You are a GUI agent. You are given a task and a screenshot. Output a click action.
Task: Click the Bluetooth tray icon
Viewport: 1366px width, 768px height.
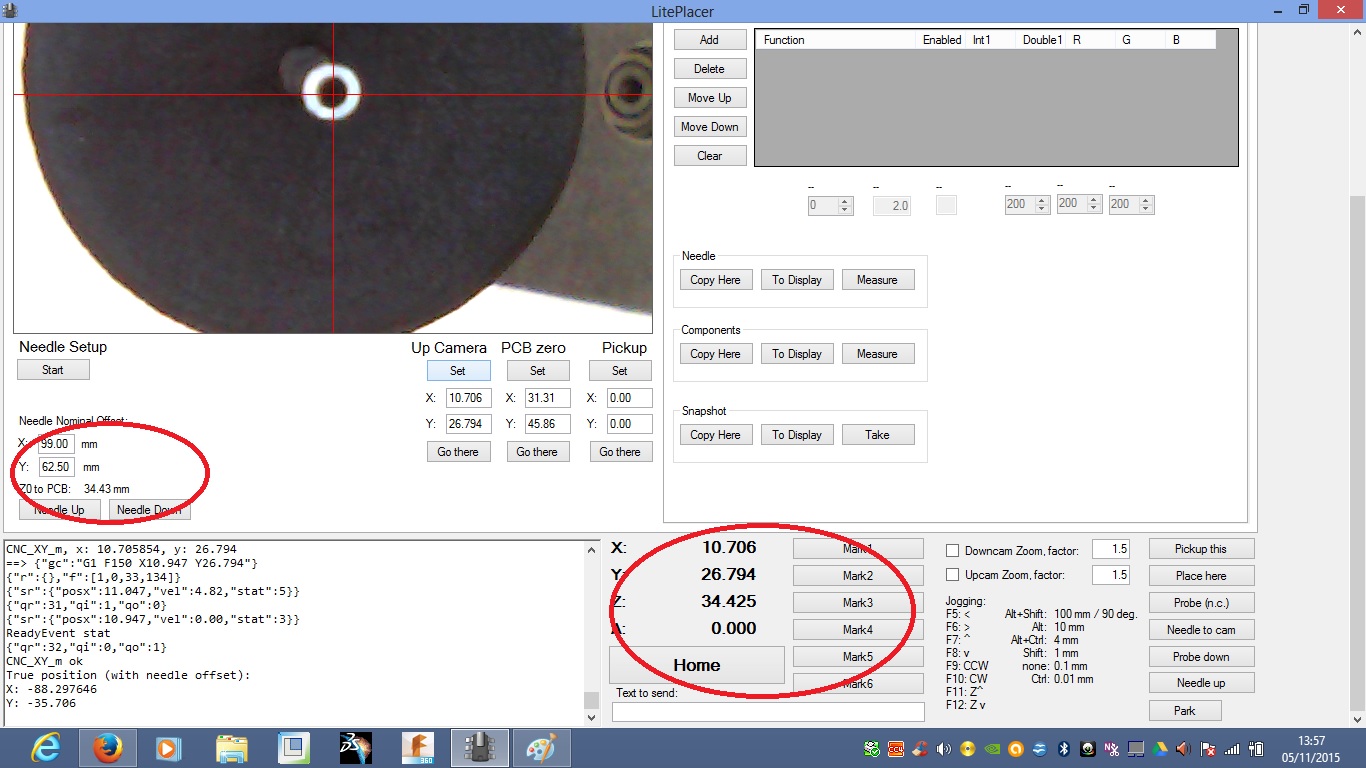(x=1064, y=749)
